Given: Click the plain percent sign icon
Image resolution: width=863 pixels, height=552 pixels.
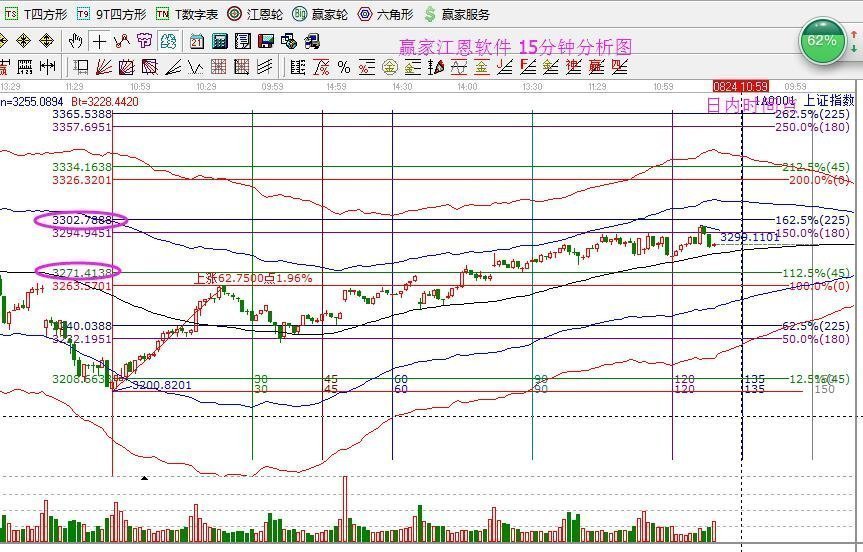Looking at the screenshot, I should [x=344, y=67].
